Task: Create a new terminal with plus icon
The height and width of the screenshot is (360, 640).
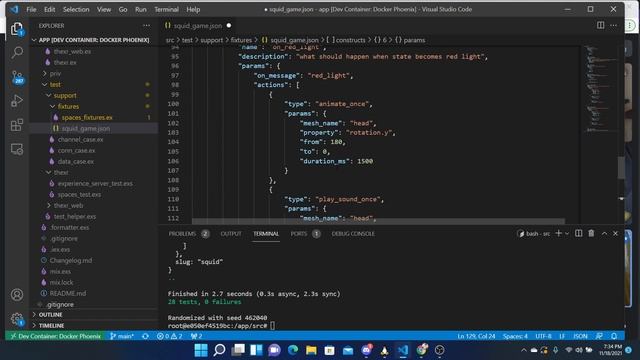Action: [x=559, y=233]
